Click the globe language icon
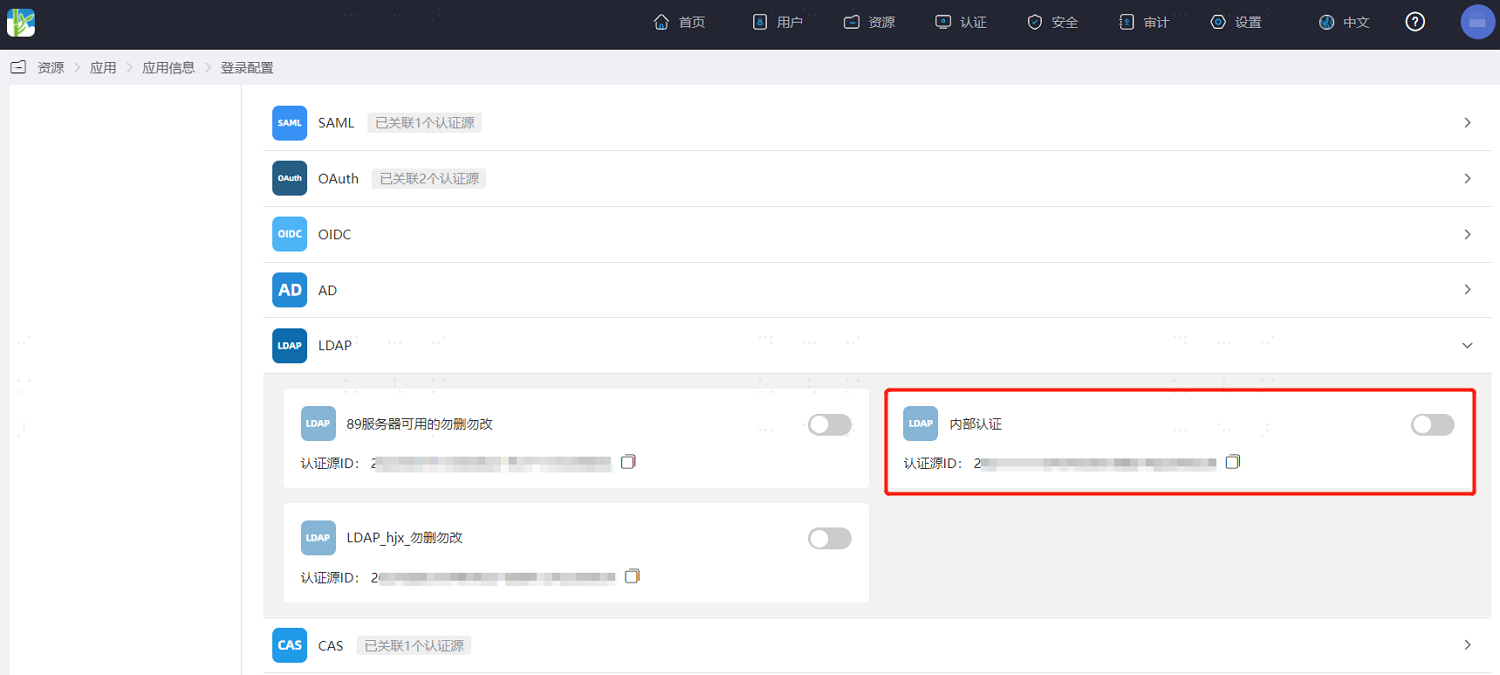 (1327, 22)
